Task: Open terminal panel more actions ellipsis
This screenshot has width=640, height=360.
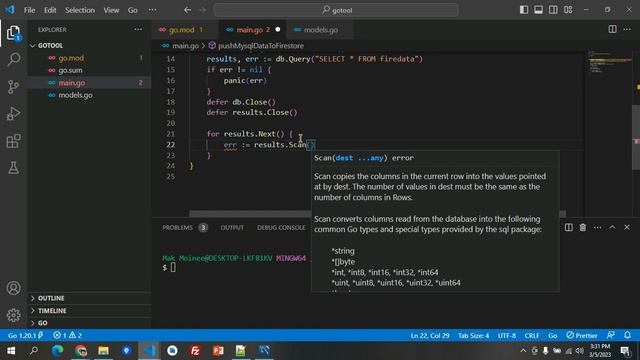Action: click(598, 227)
